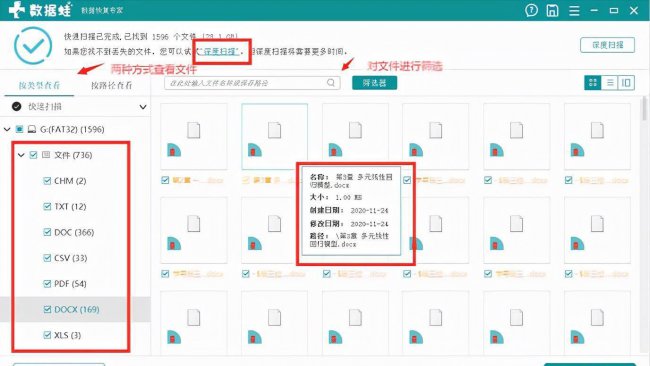The width and height of the screenshot is (650, 366).
Task: Toggle DOCX (169) checkbox
Action: click(47, 309)
